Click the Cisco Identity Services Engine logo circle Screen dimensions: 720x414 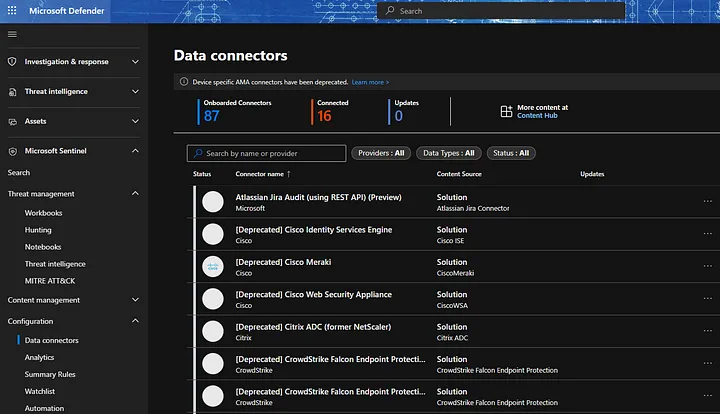[x=213, y=234]
